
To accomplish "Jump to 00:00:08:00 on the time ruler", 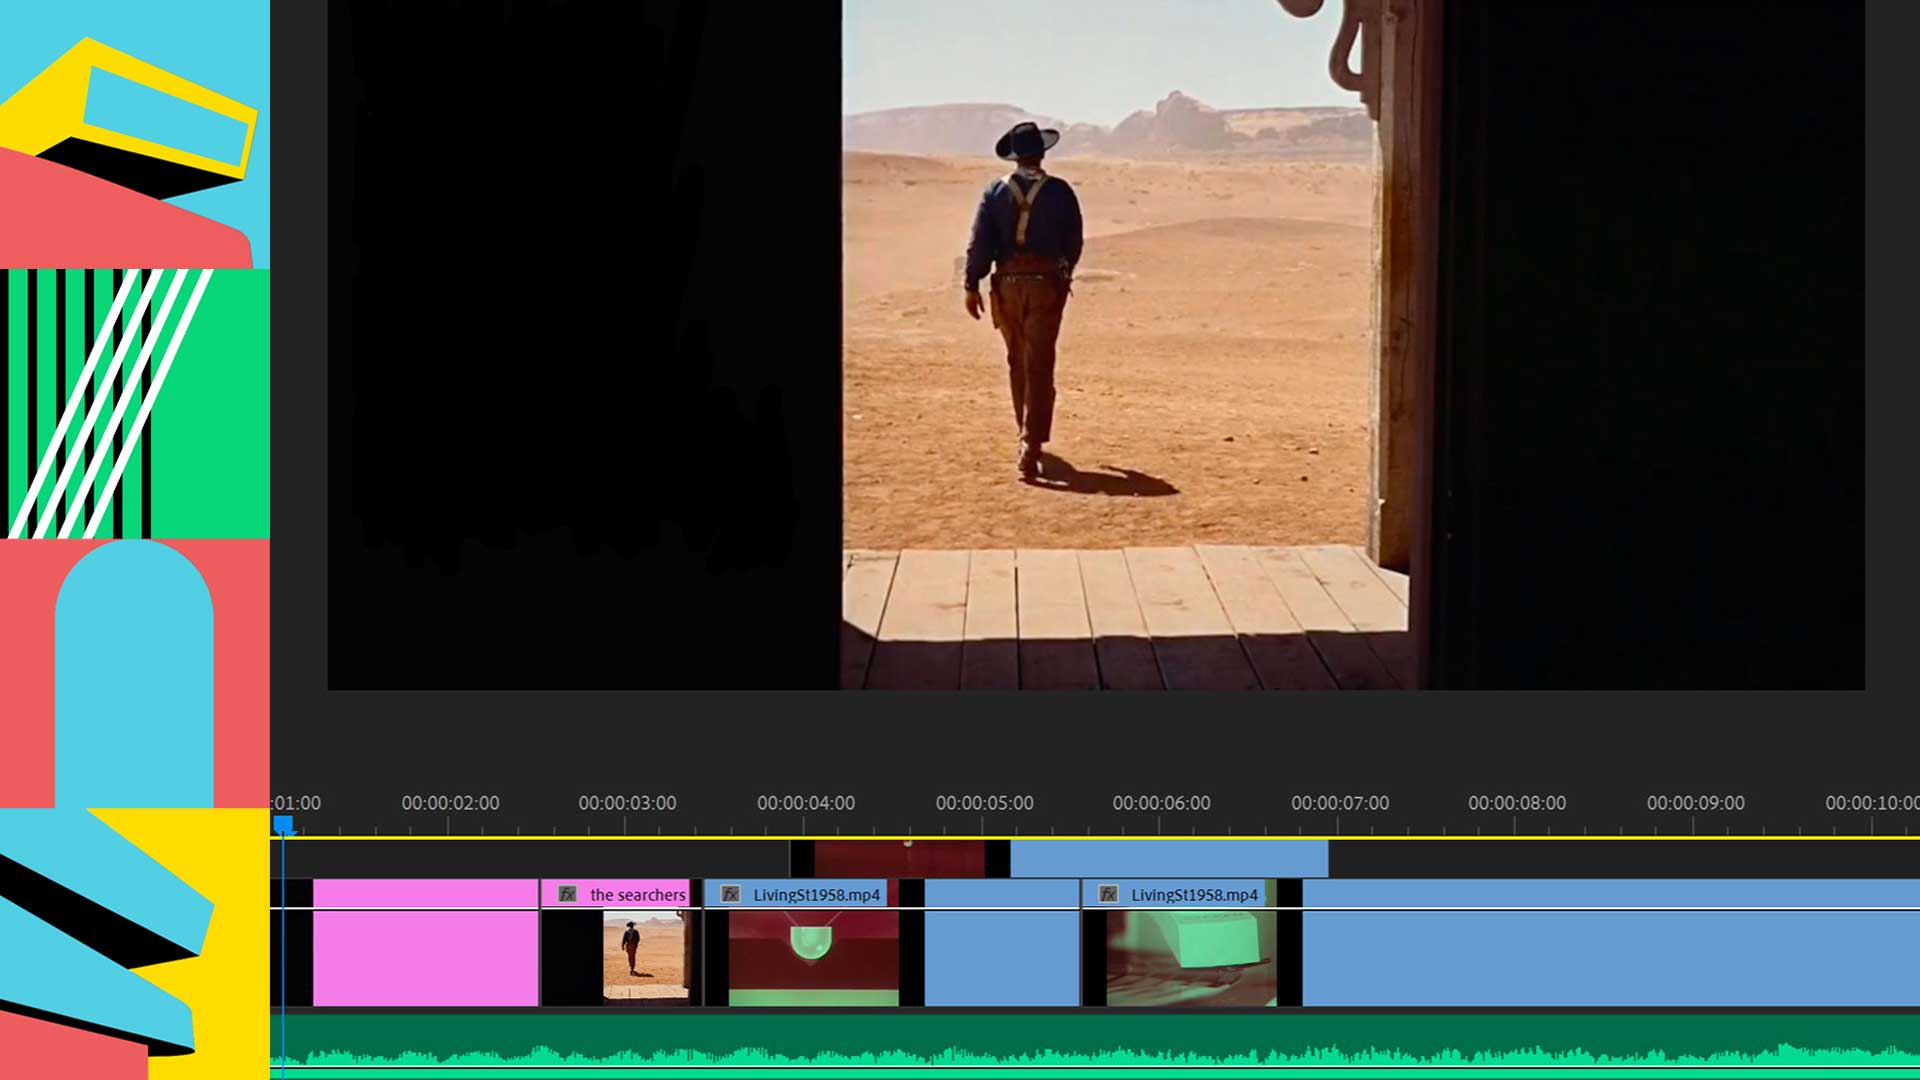I will coord(1516,804).
